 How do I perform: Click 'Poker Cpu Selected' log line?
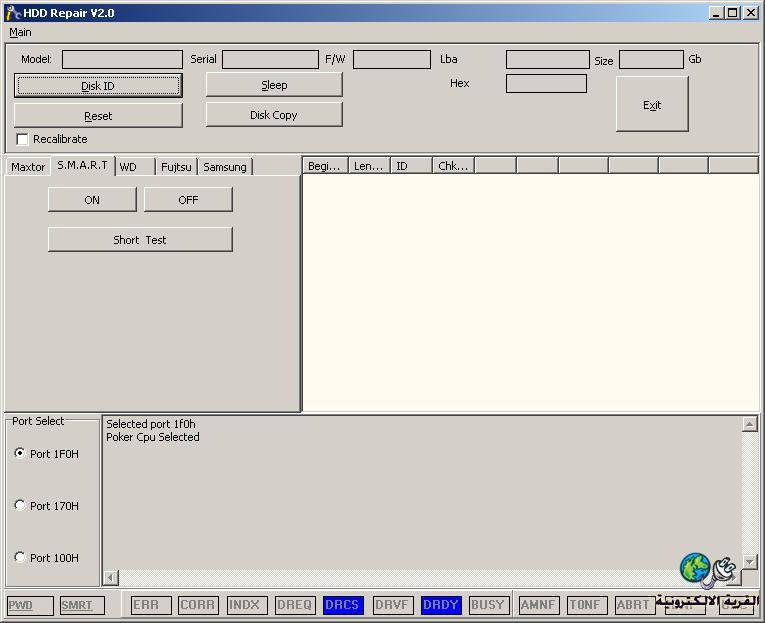tap(153, 437)
